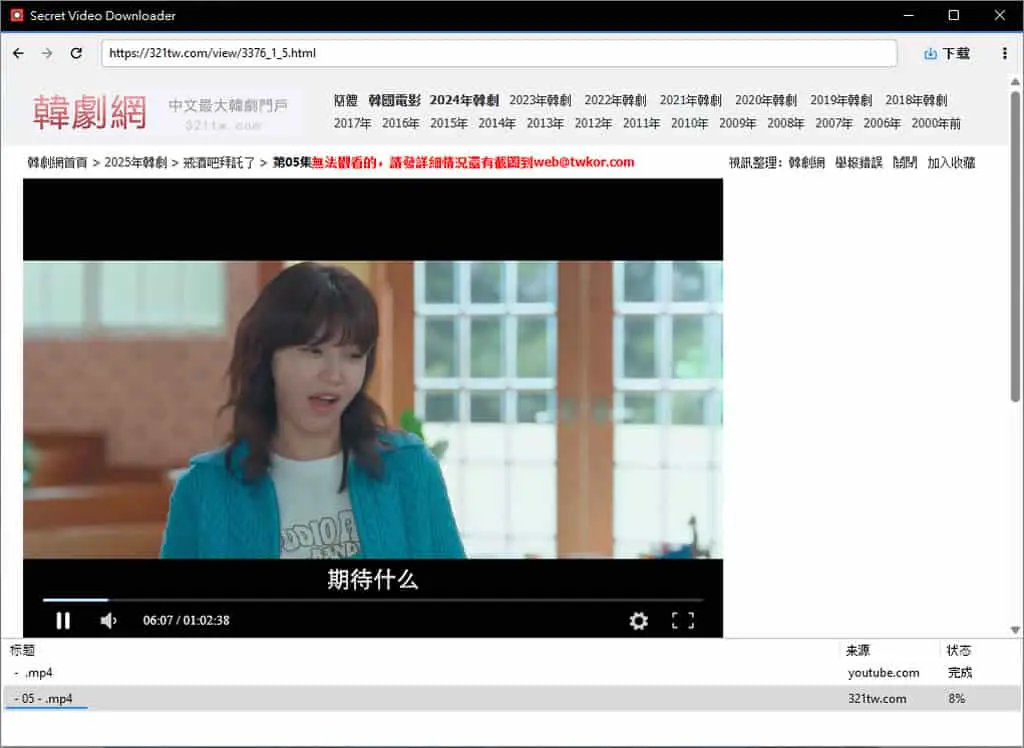Click the 韓劇網 site logo

click(89, 112)
